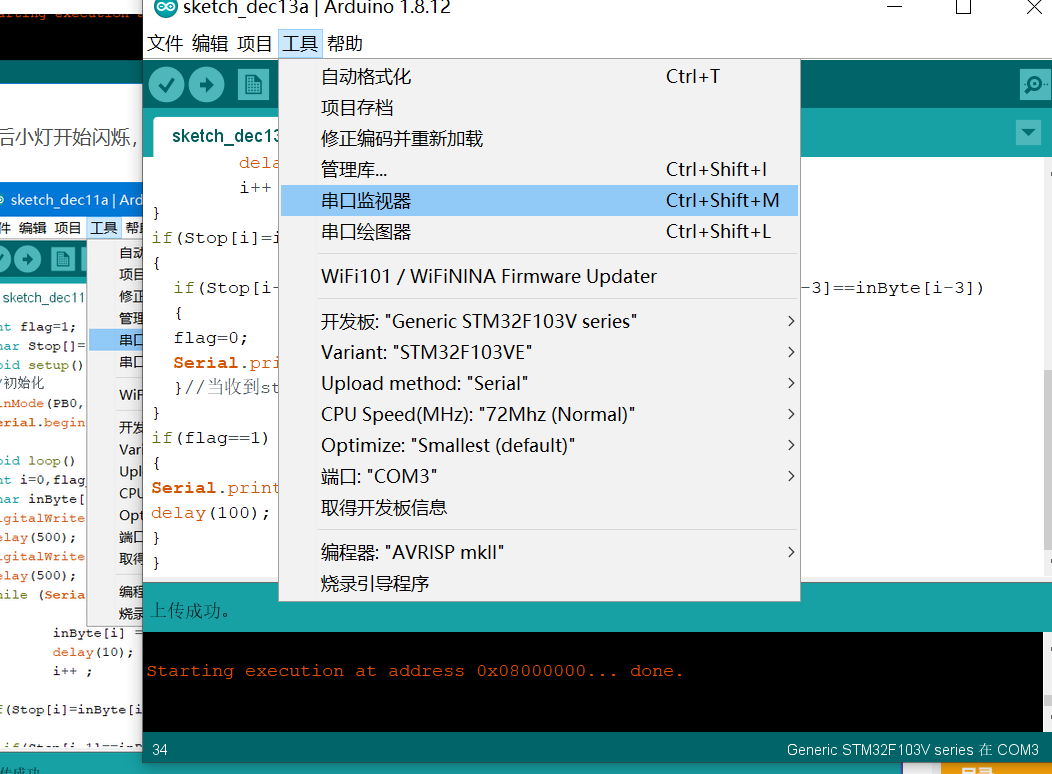The height and width of the screenshot is (774, 1052).
Task: Expand the CPU Speed 72Mhz submenu
Action: pos(539,414)
